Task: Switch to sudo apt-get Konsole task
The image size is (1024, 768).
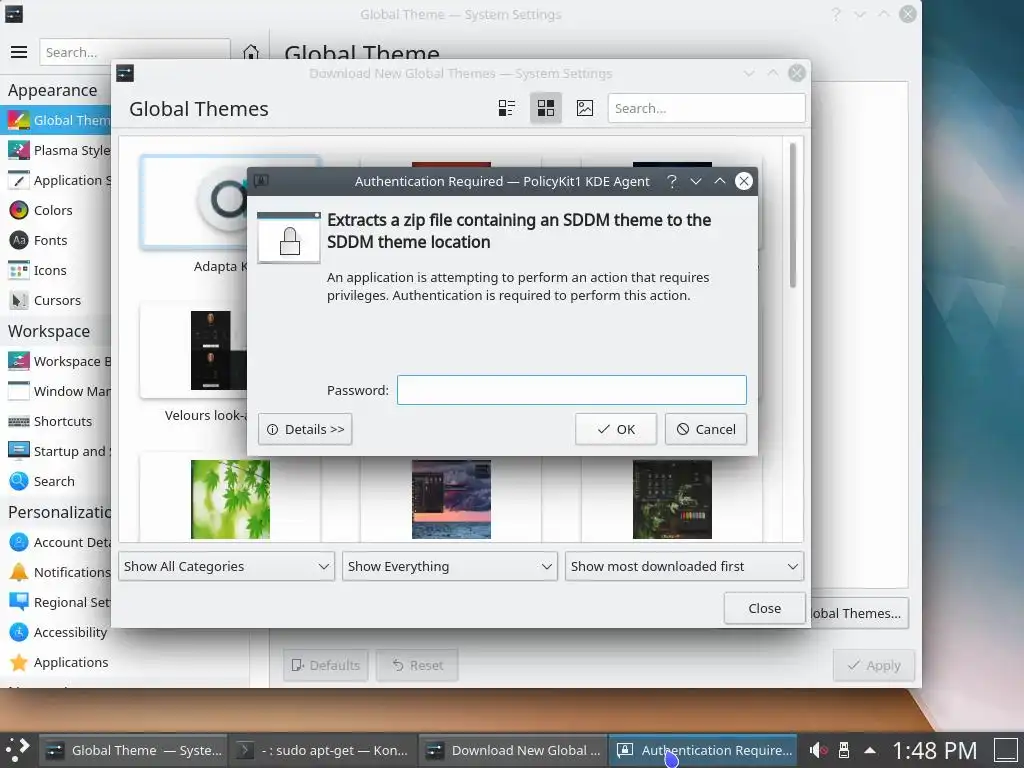Action: 325,750
